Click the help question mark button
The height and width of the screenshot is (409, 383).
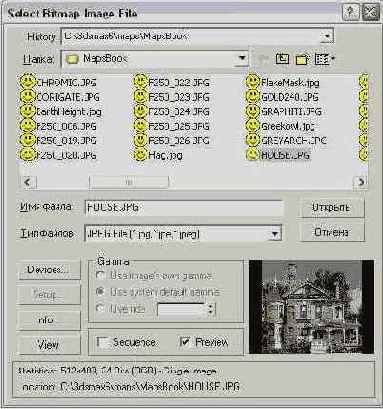(x=350, y=13)
